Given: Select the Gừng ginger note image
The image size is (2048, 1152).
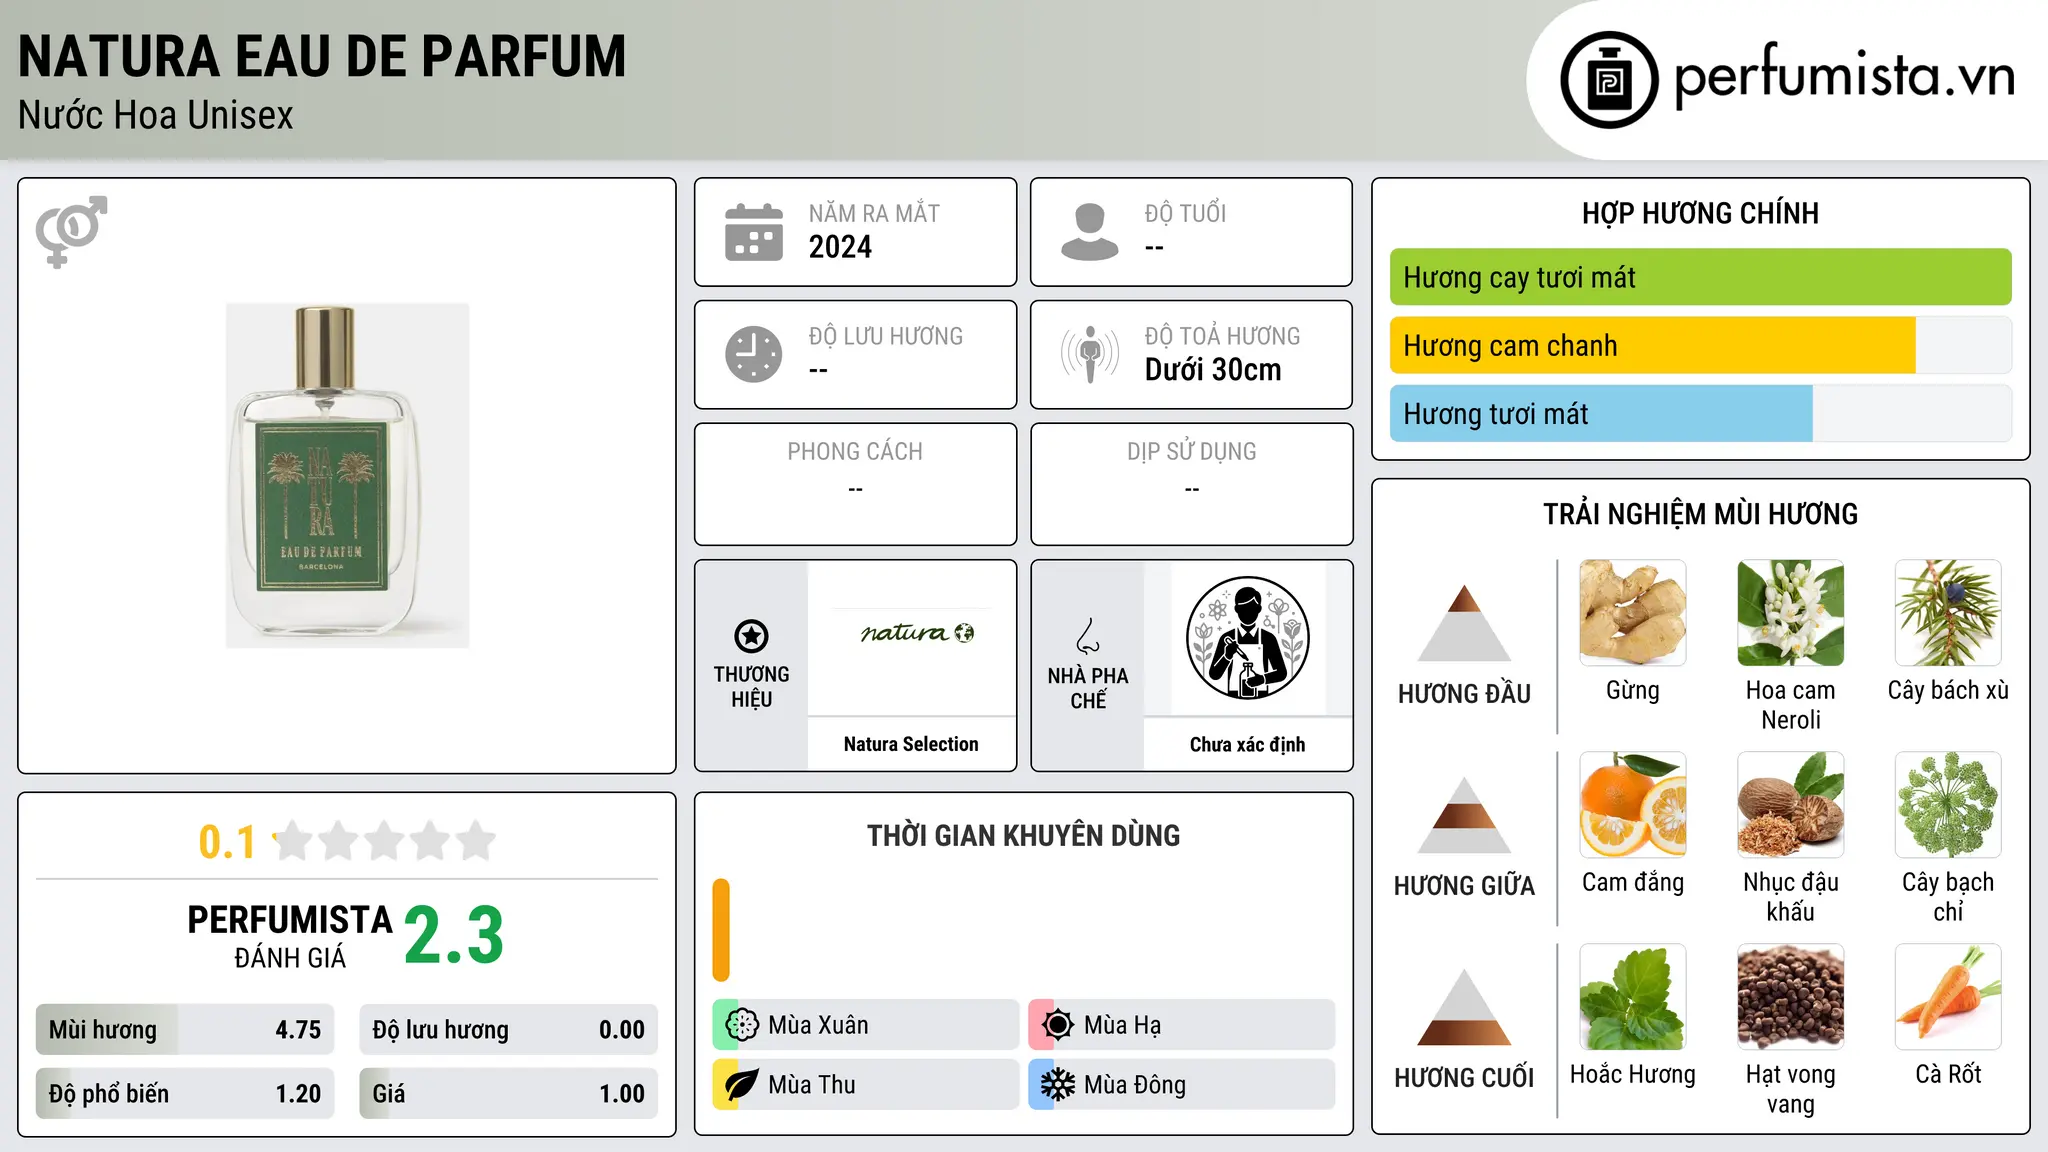Looking at the screenshot, I should coord(1633,613).
